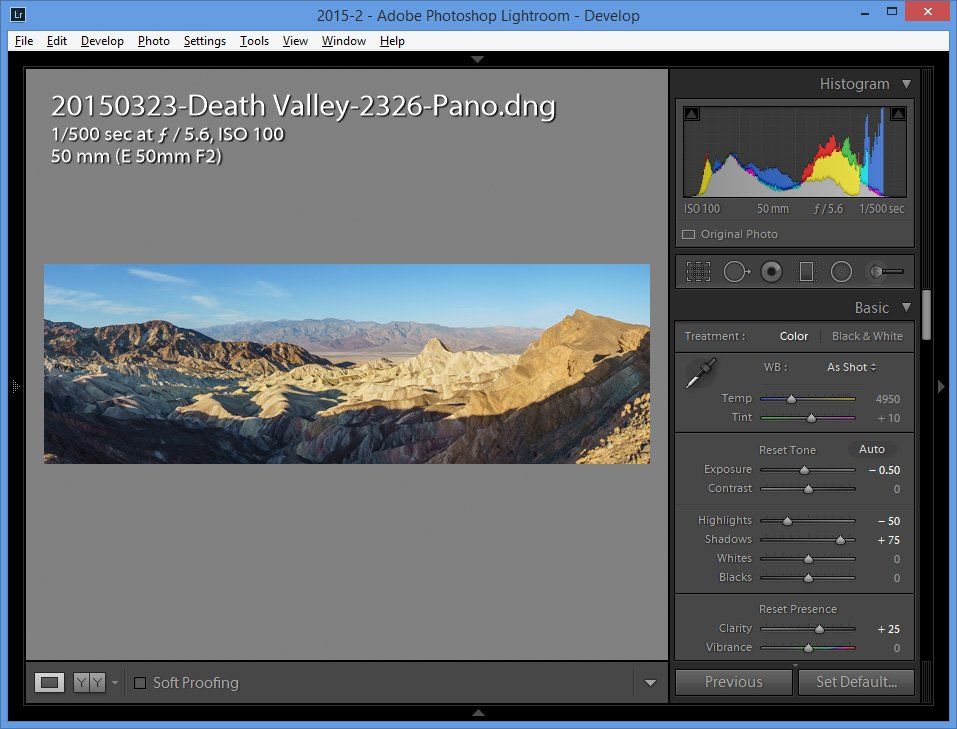Select the Graduated Filter tool
Viewport: 957px width, 729px height.
coord(806,271)
